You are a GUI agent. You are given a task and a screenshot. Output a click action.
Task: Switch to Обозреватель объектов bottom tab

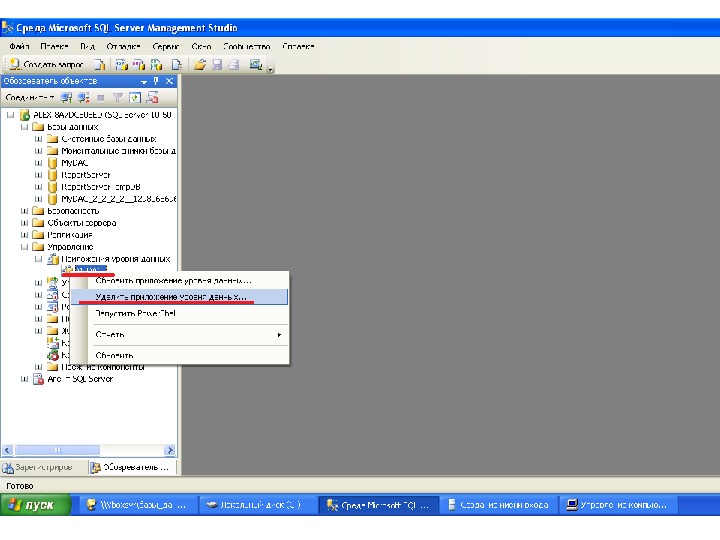pos(132,467)
